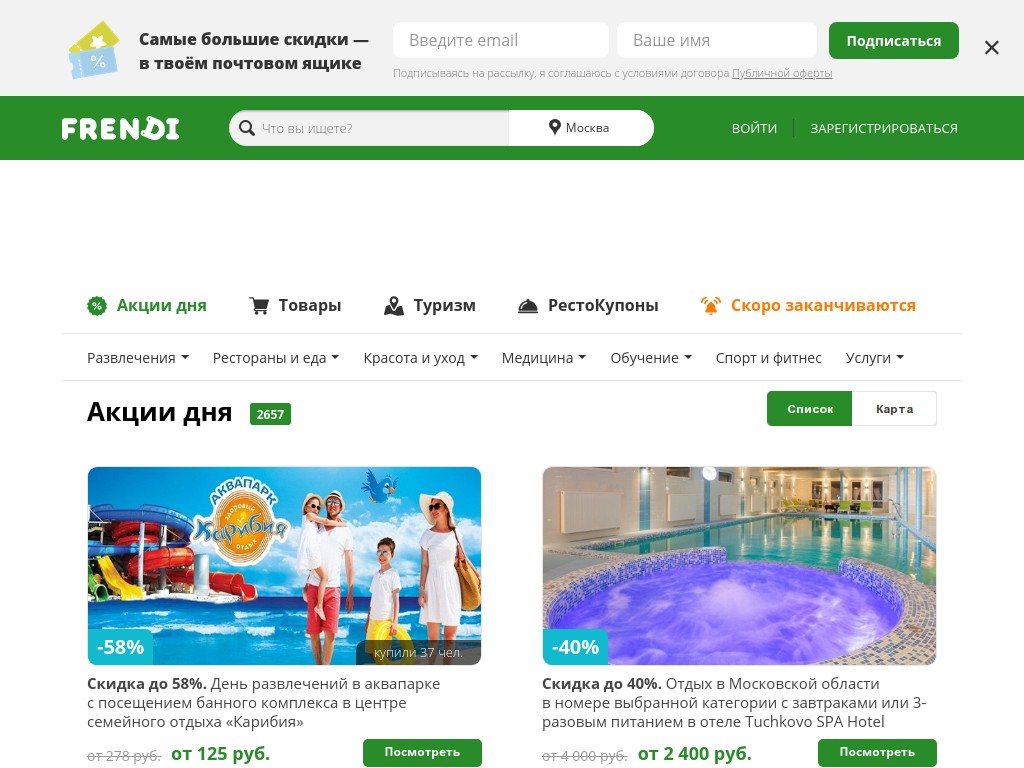1024x768 pixels.
Task: Click the Туризм map marker icon
Action: (394, 306)
